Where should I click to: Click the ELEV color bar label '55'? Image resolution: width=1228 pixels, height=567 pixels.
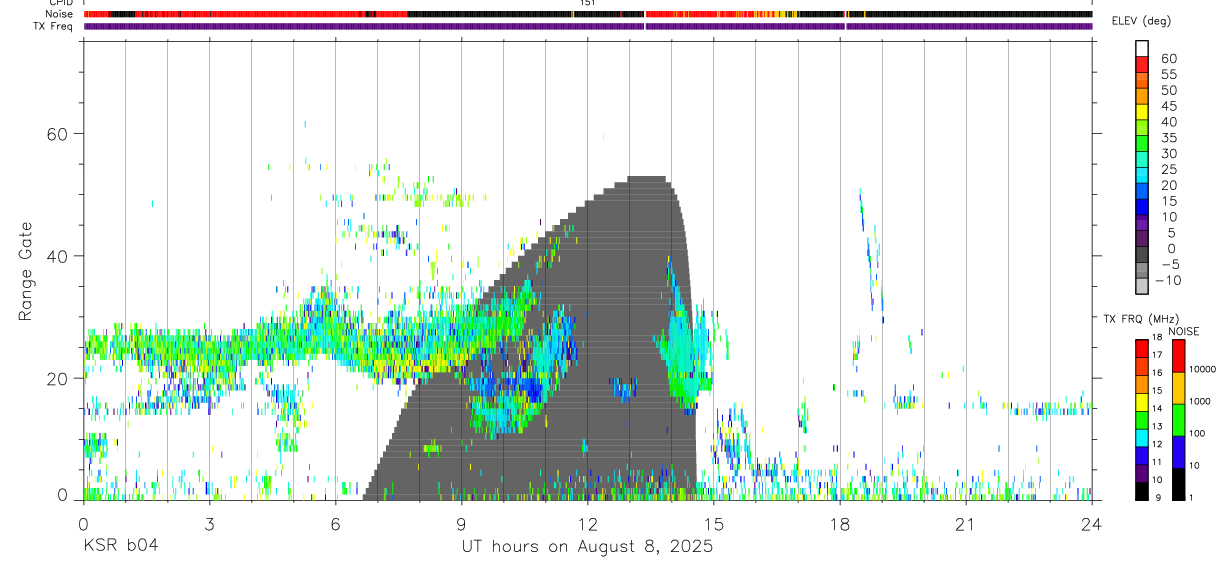[x=1168, y=75]
